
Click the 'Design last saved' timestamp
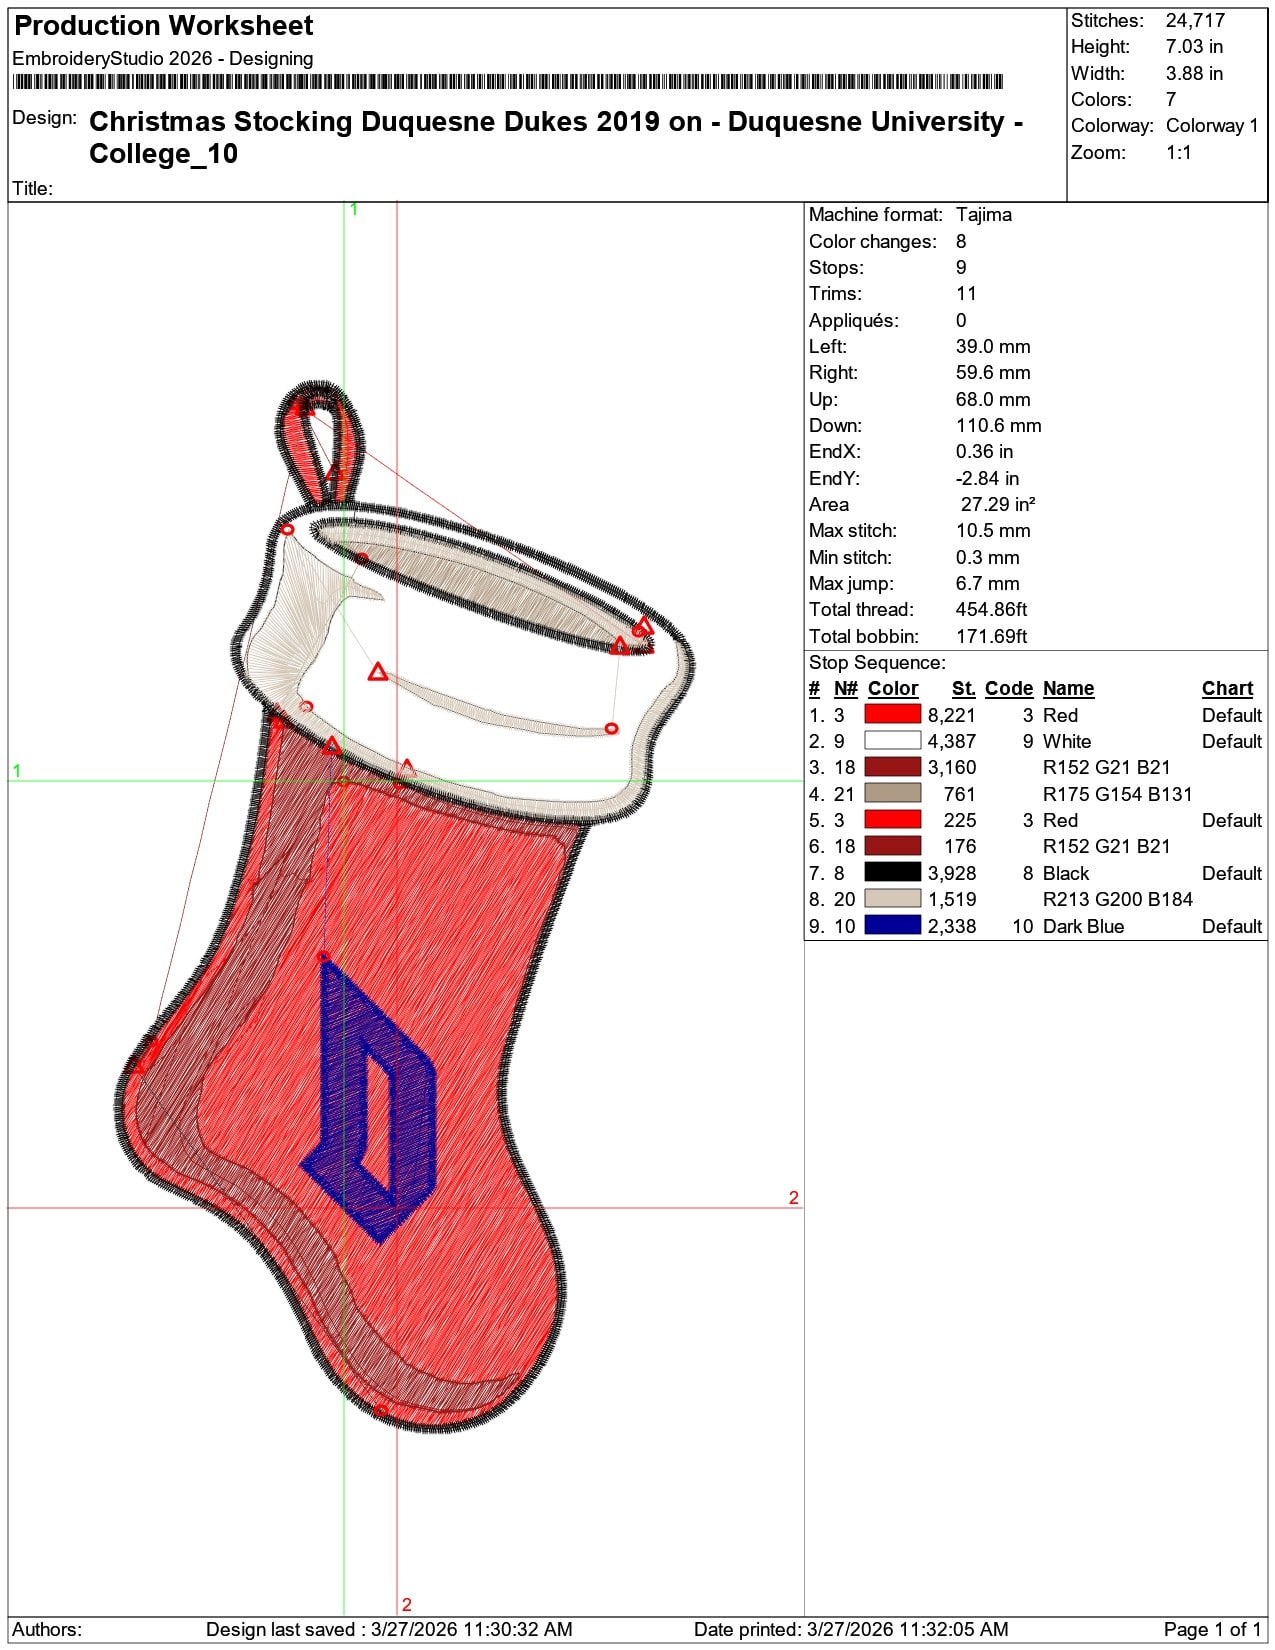point(389,1629)
